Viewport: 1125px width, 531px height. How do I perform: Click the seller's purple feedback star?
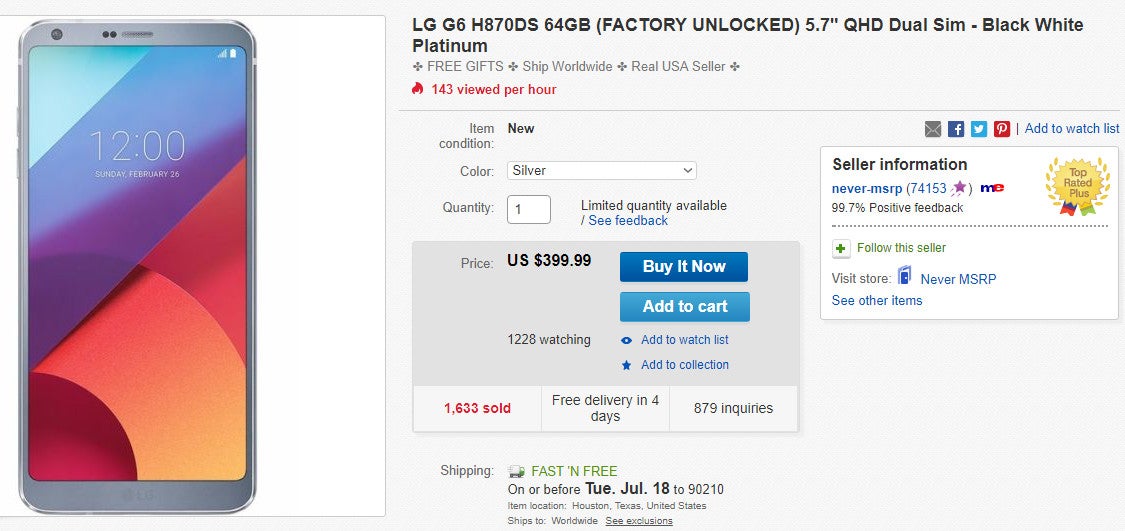pyautogui.click(x=959, y=187)
